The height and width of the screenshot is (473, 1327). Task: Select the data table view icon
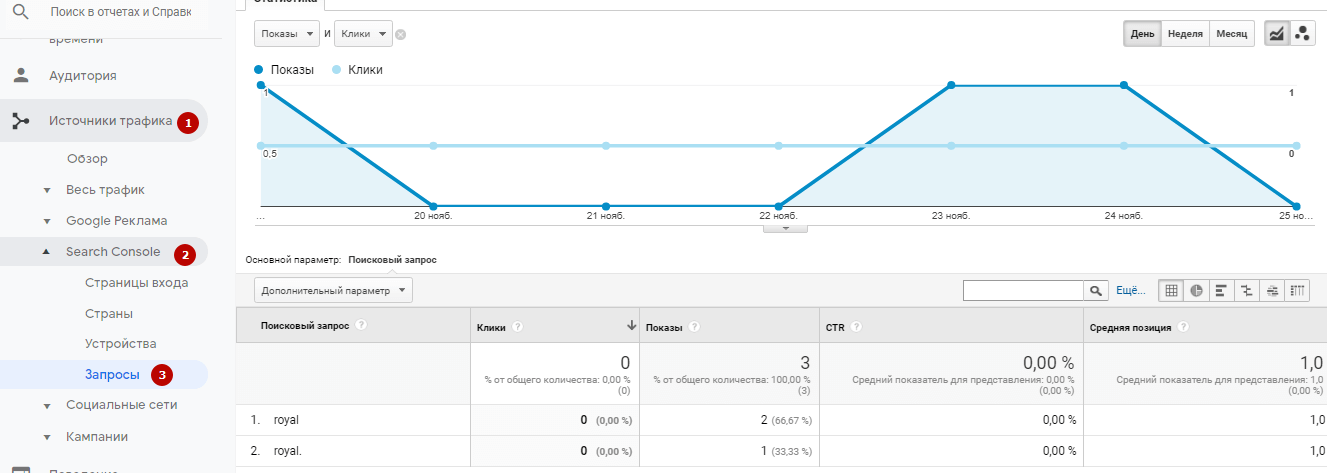pos(1171,290)
